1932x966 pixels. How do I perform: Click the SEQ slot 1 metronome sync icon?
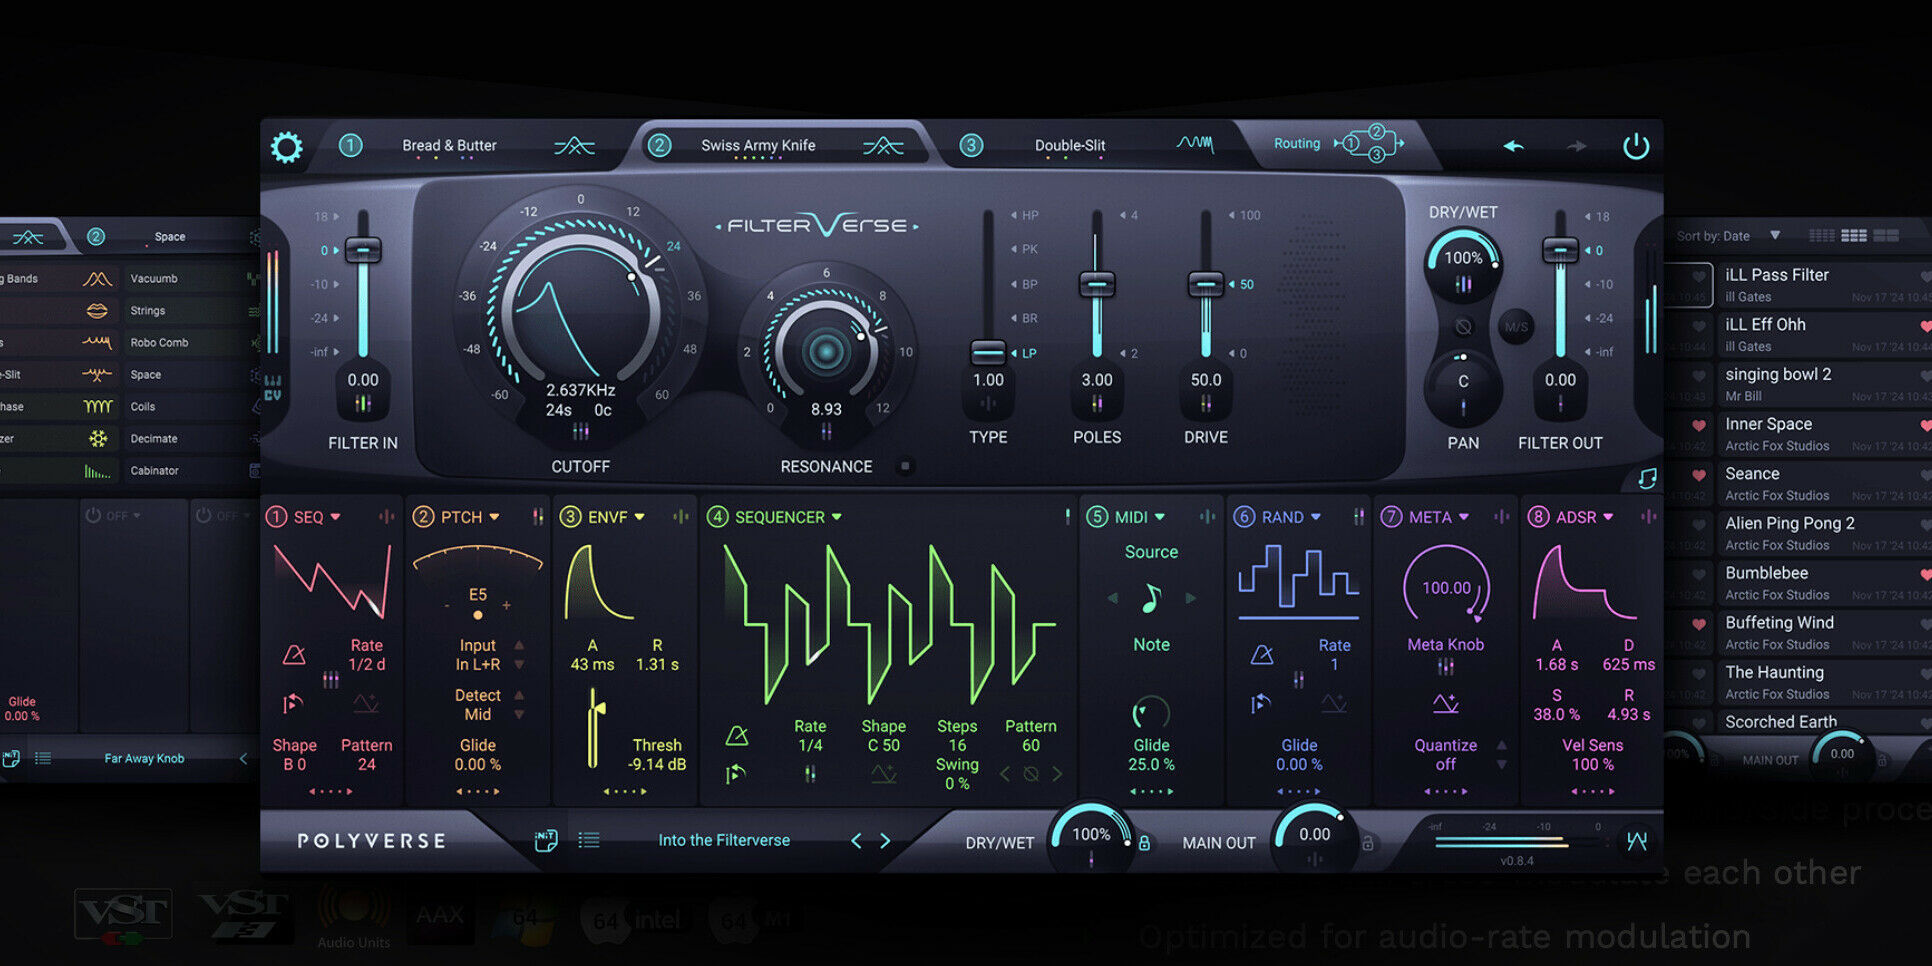pos(294,655)
